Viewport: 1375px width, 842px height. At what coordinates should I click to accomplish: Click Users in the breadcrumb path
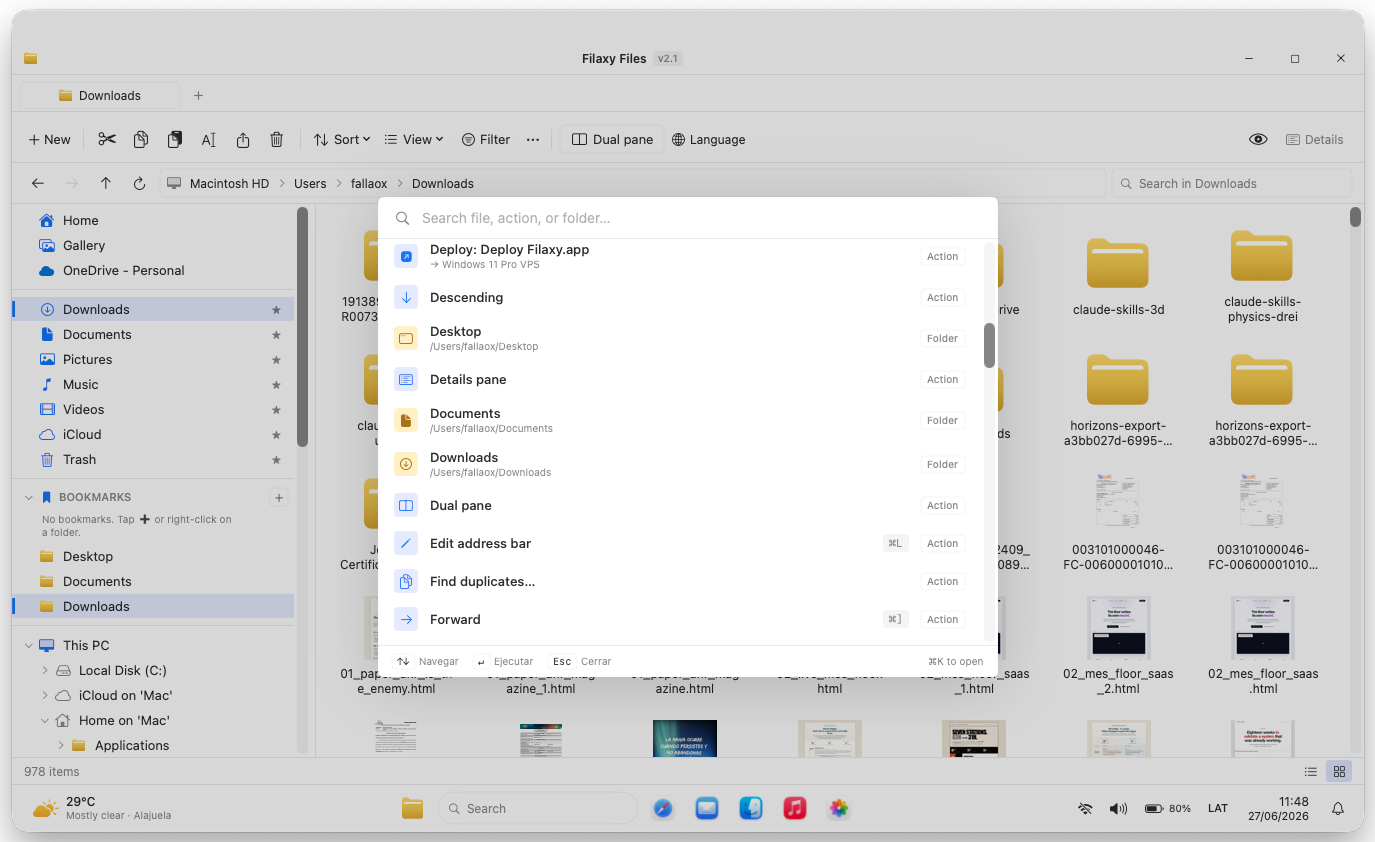[310, 183]
